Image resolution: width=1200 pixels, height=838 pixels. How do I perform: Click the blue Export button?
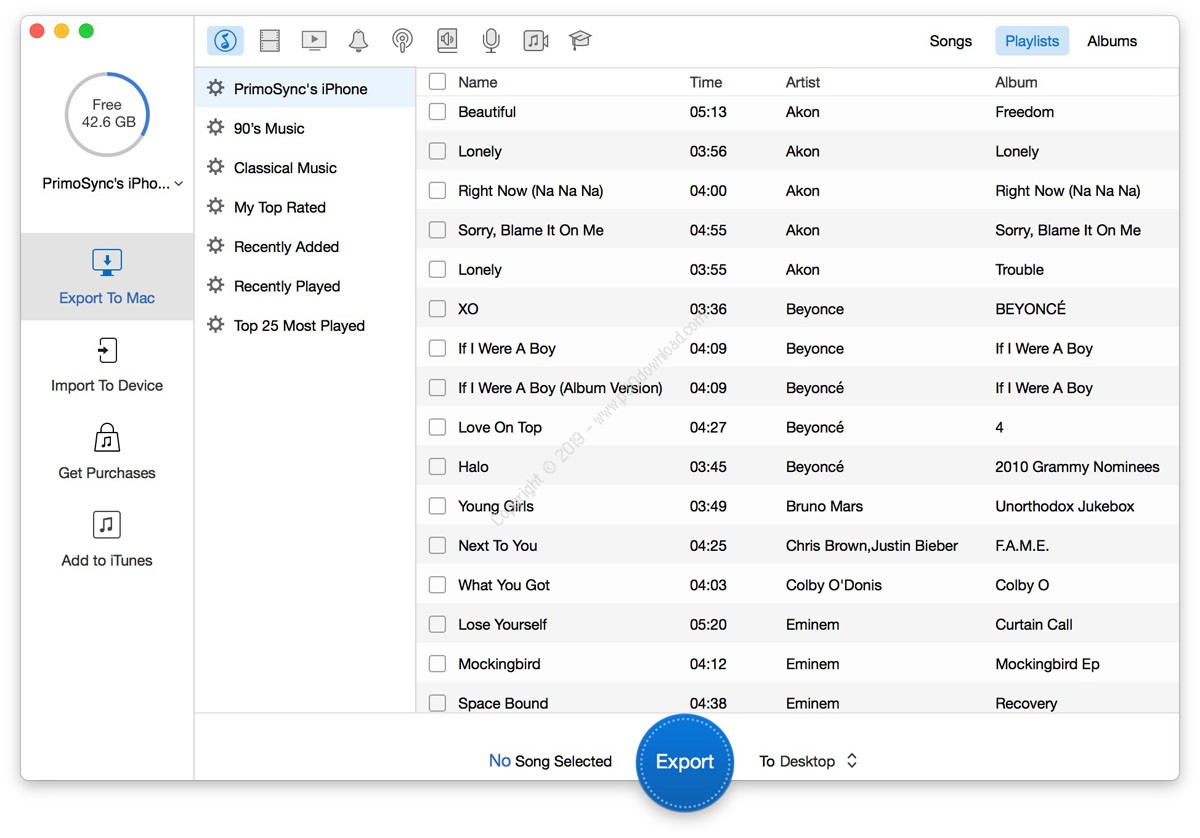click(685, 762)
